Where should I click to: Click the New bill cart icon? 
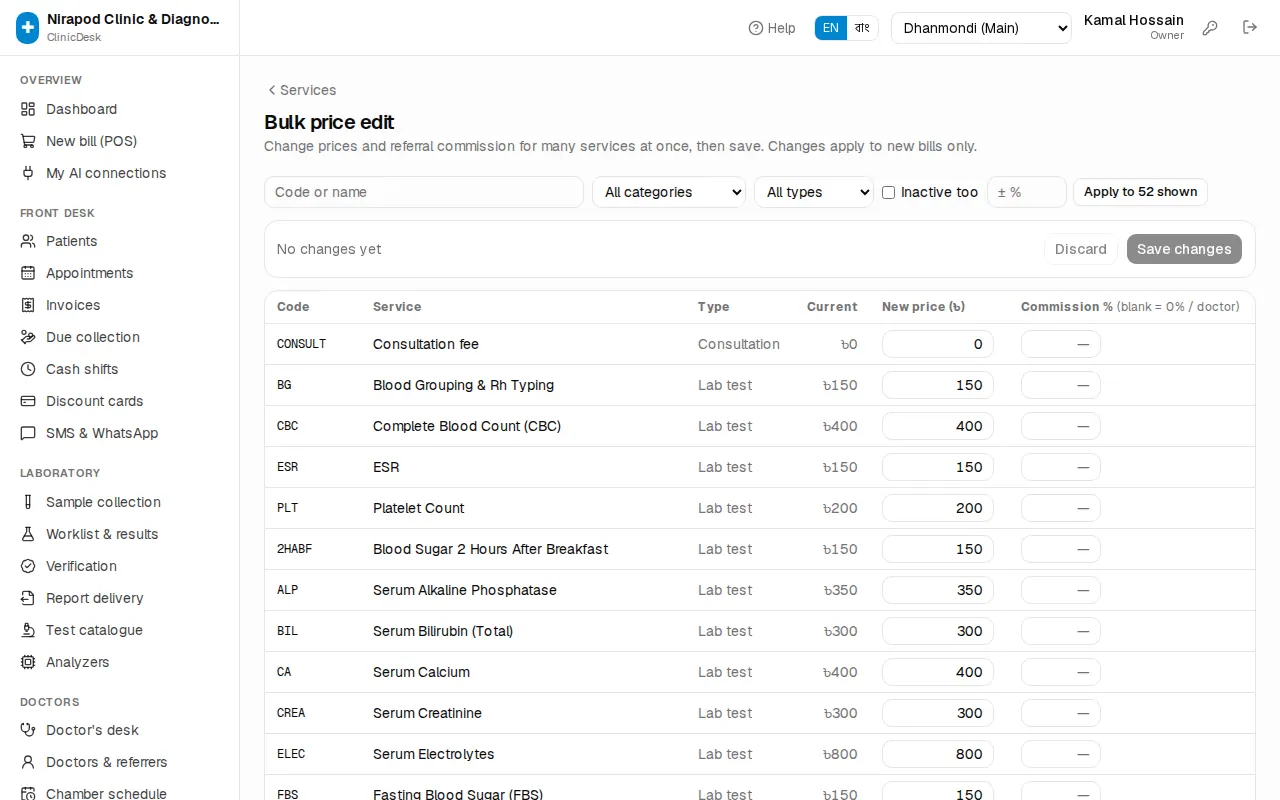pos(28,141)
